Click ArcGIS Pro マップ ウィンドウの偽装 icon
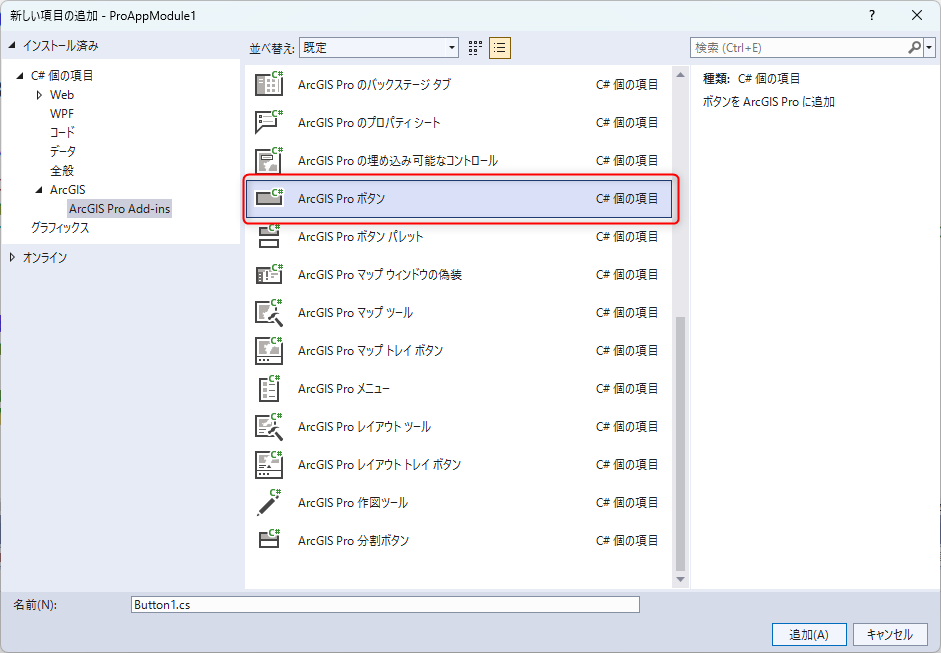The image size is (941, 653). [268, 274]
